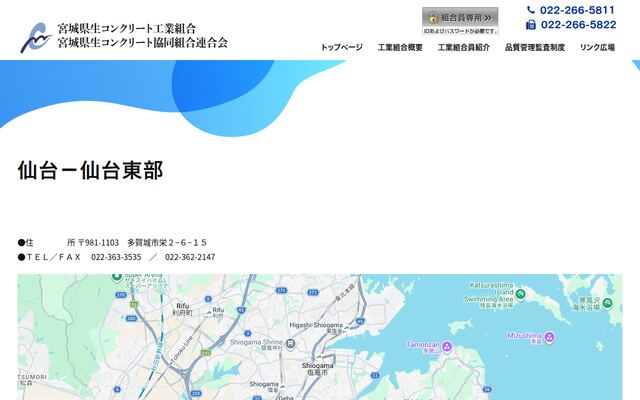
Task: Open the 組合員専用 members-only login button
Action: point(460,21)
